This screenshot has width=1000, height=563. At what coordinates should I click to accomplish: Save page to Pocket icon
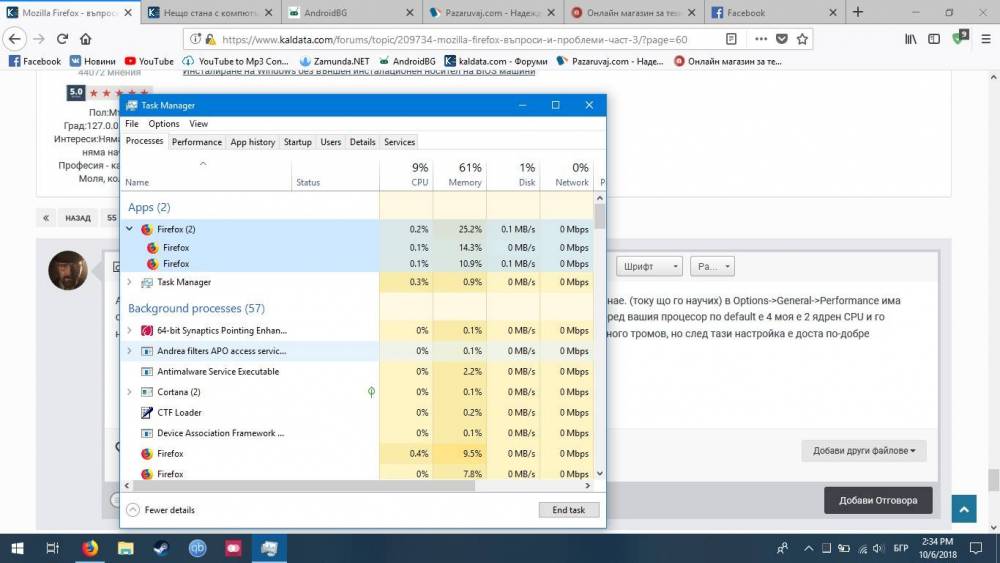click(x=781, y=39)
